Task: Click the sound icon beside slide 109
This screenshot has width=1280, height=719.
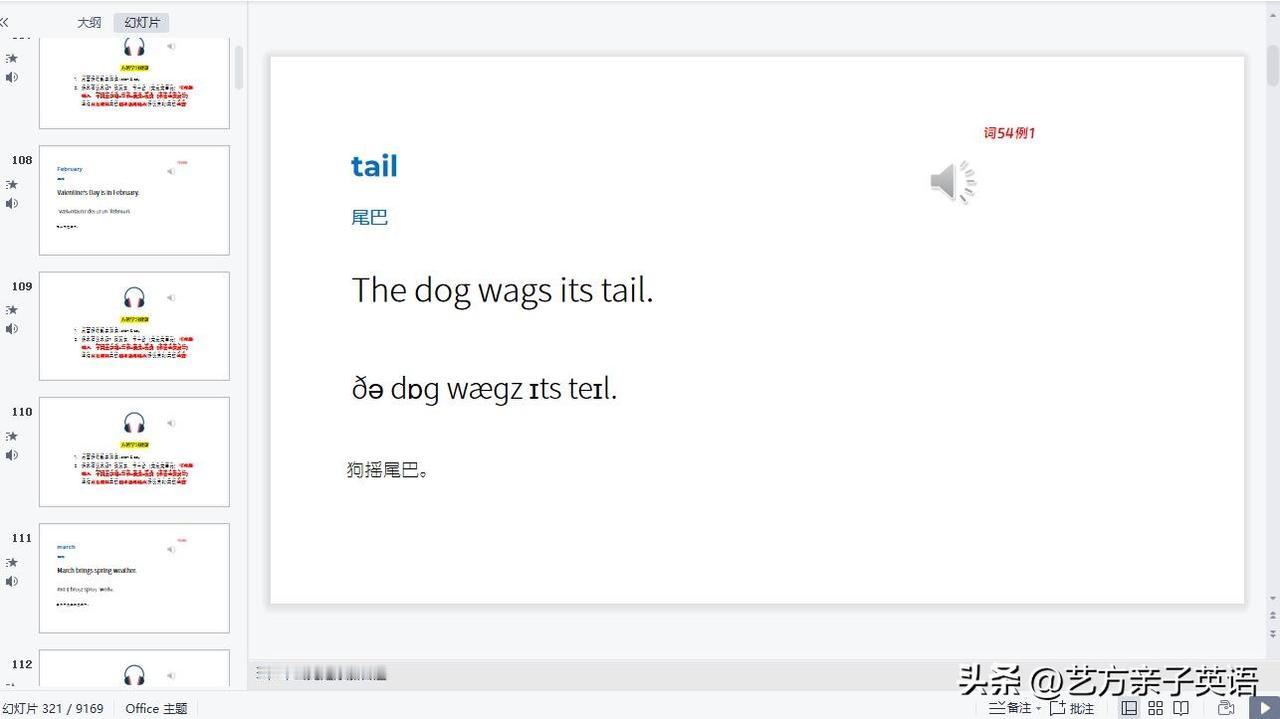Action: (x=12, y=329)
